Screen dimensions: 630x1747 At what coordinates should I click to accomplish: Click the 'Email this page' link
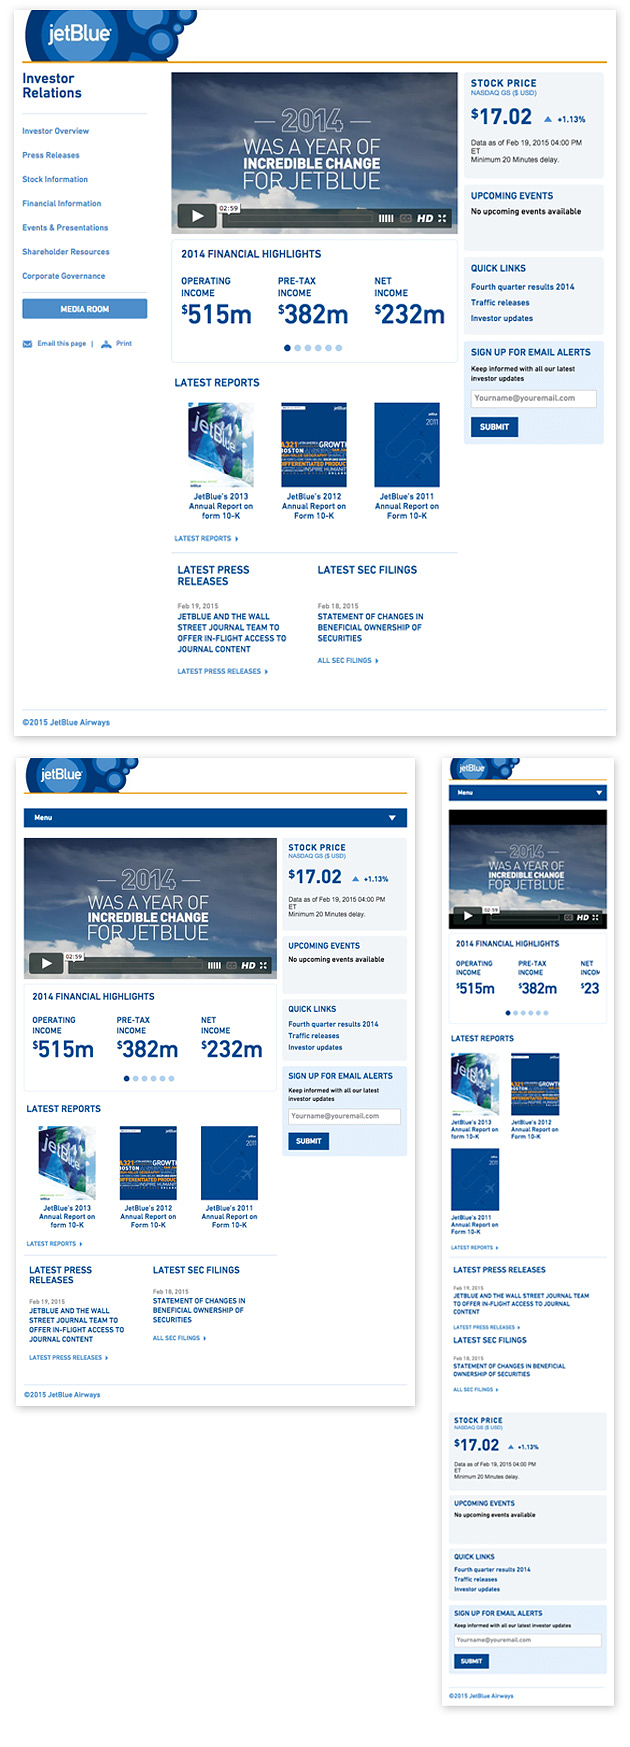pyautogui.click(x=61, y=344)
